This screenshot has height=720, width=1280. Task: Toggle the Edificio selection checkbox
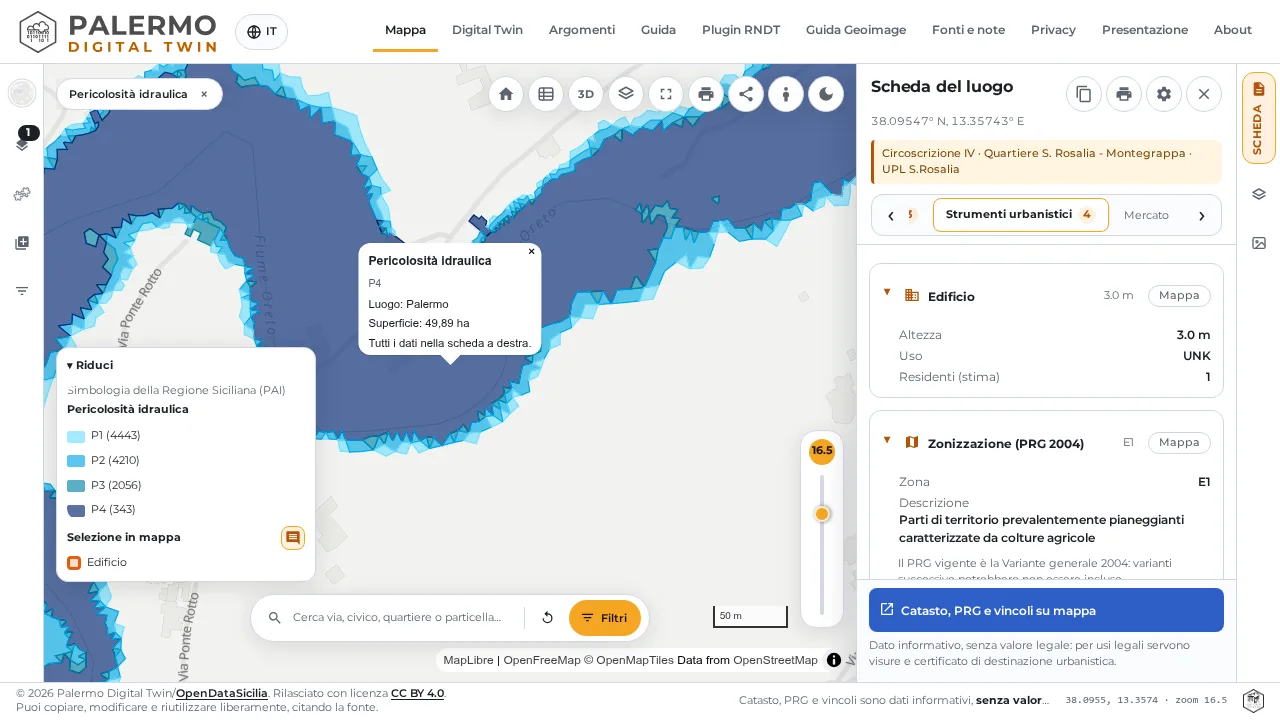pos(74,563)
